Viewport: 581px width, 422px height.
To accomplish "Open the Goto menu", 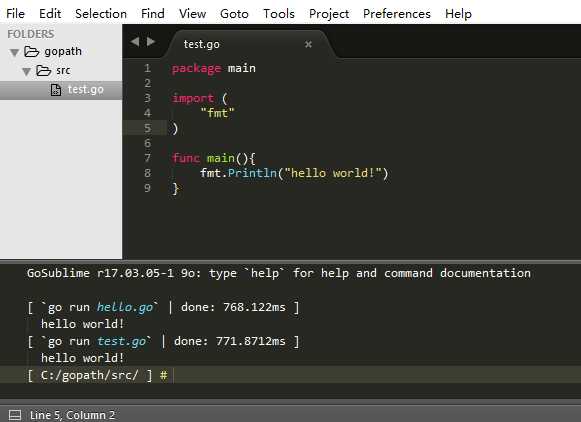I will pyautogui.click(x=234, y=14).
